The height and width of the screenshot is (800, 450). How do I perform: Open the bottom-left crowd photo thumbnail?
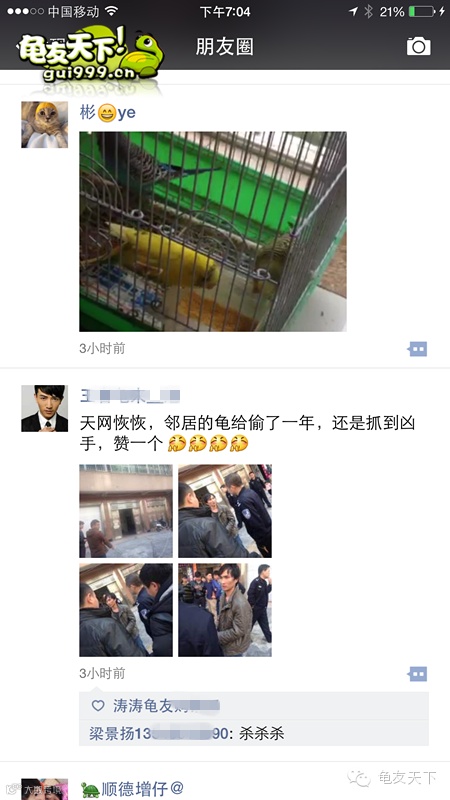pyautogui.click(x=126, y=610)
